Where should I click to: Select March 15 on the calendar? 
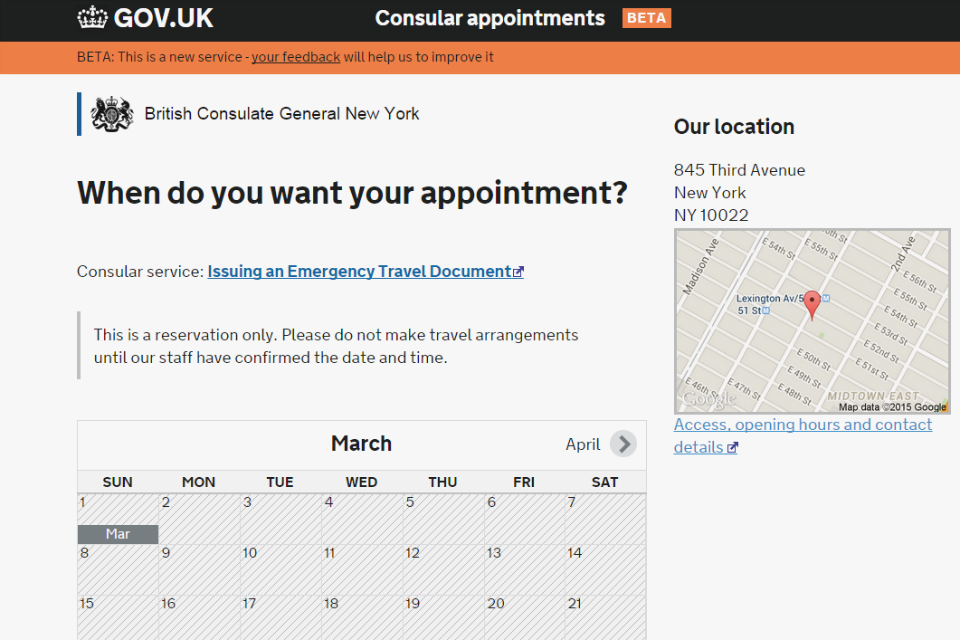click(x=117, y=615)
